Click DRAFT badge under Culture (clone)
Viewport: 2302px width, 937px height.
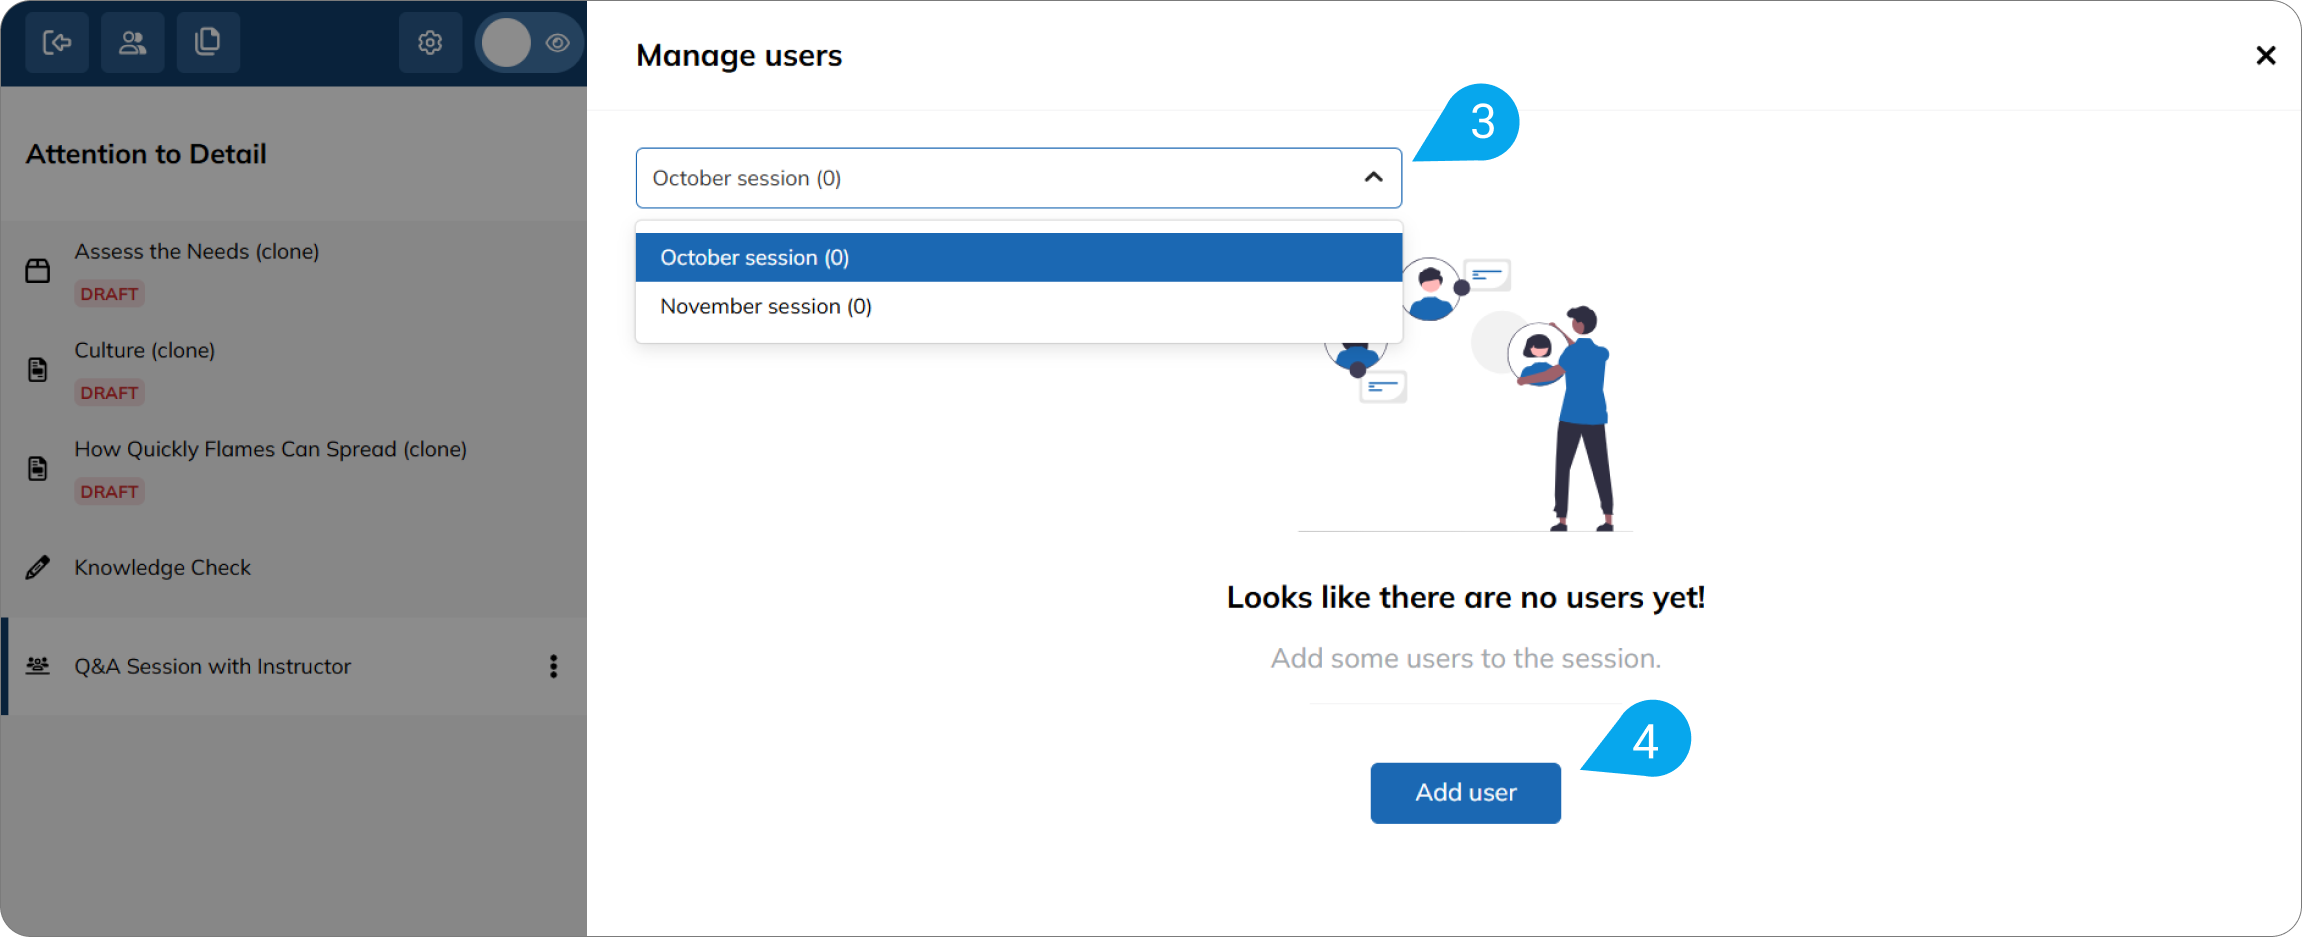coord(109,393)
